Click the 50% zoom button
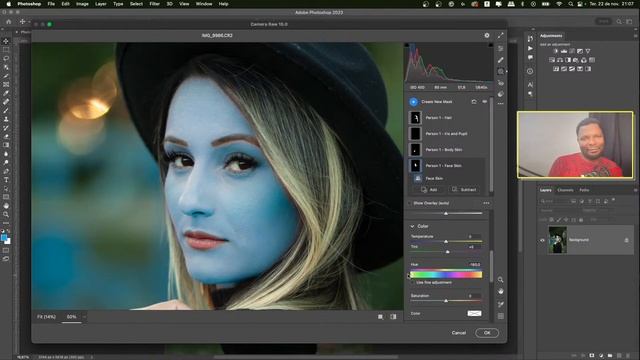Viewport: 640px width, 360px height. coord(71,317)
